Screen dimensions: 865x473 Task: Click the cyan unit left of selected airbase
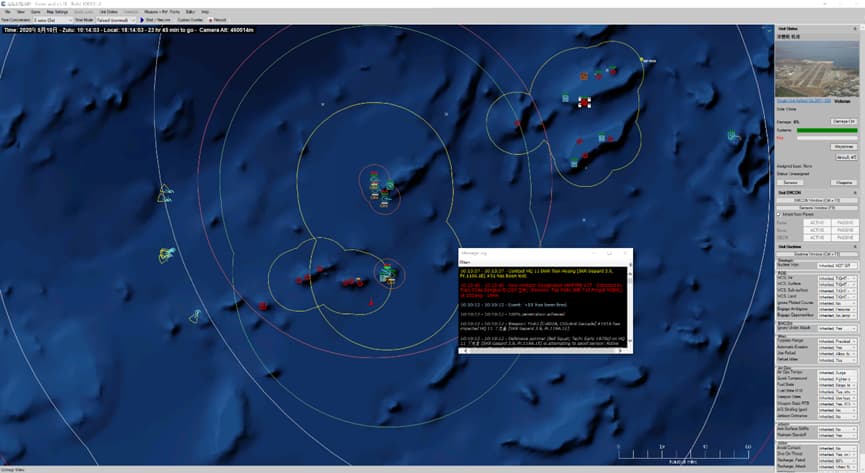(565, 98)
